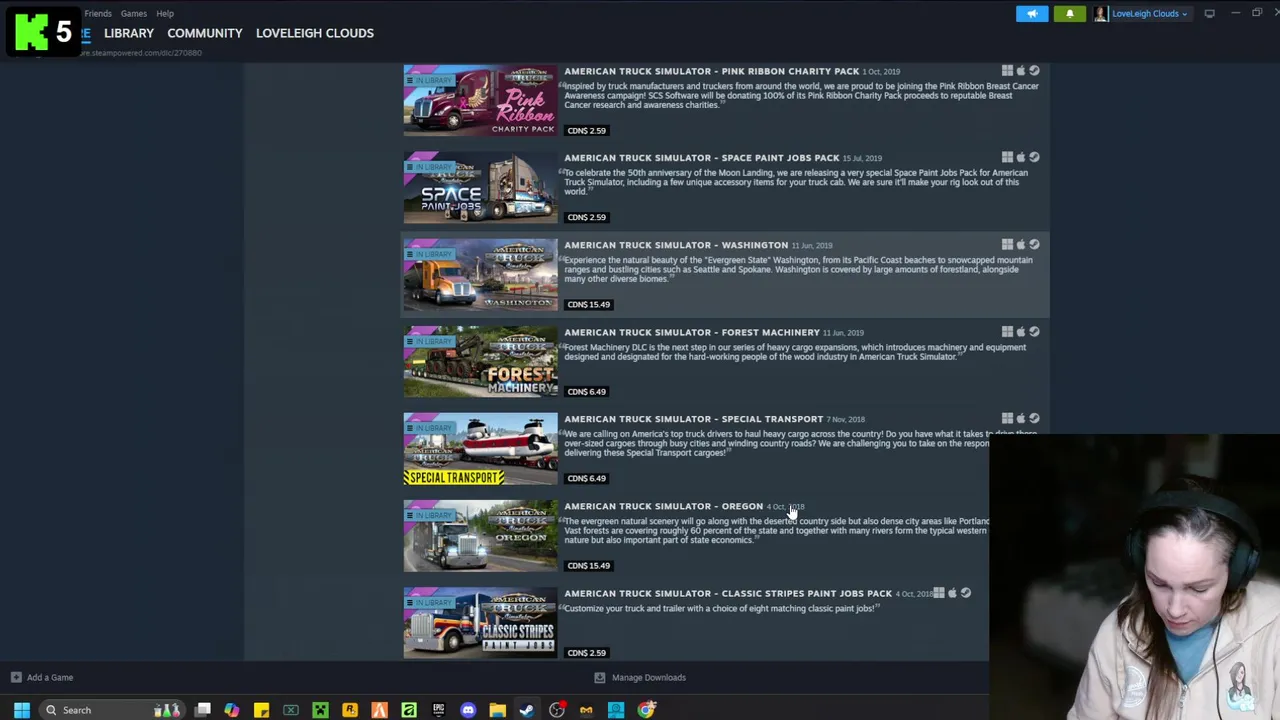This screenshot has height=720, width=1280.
Task: Click Pink Ribbon pack CDN$ 2.59 price
Action: 587,131
